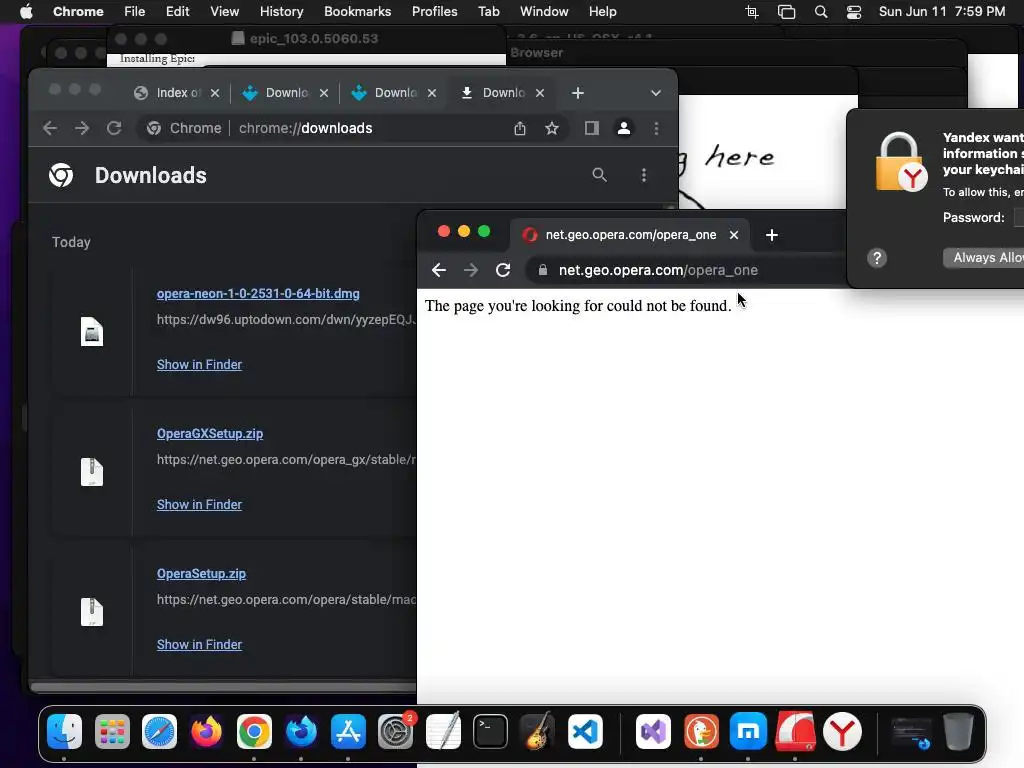1024x768 pixels.
Task: Open the Window menu
Action: coord(544,12)
